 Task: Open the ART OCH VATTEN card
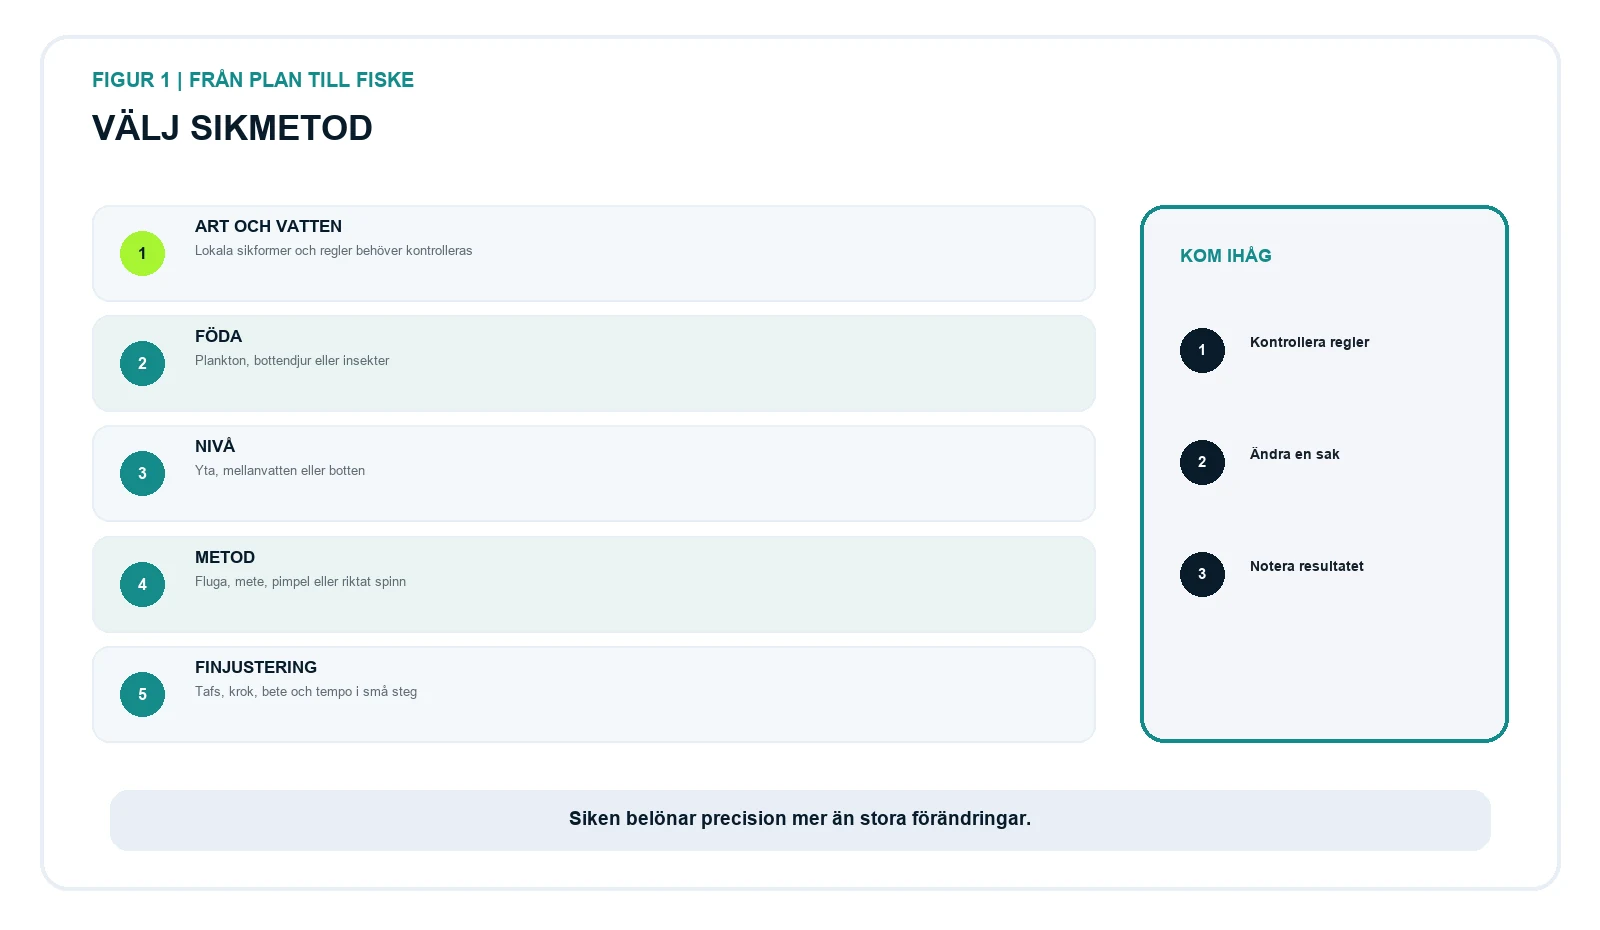click(x=594, y=253)
